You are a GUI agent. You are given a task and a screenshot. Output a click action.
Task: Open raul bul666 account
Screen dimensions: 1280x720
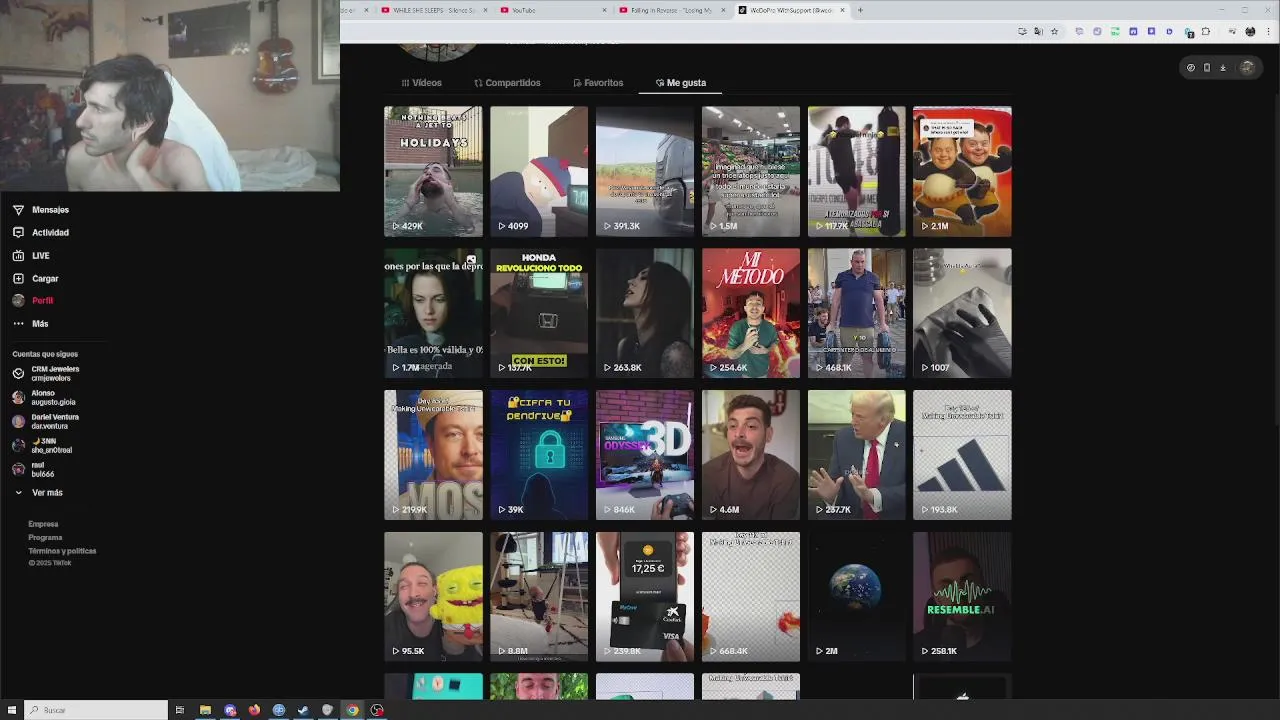(x=34, y=469)
